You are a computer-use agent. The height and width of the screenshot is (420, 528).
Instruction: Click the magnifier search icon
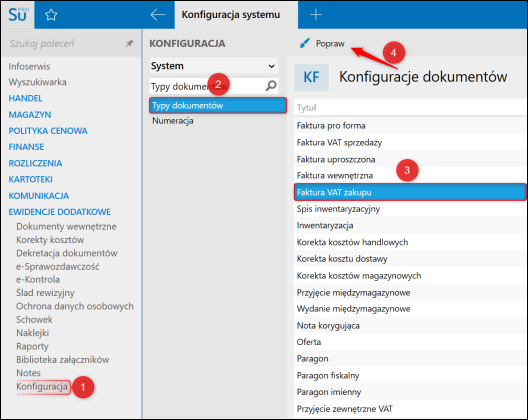(x=271, y=86)
